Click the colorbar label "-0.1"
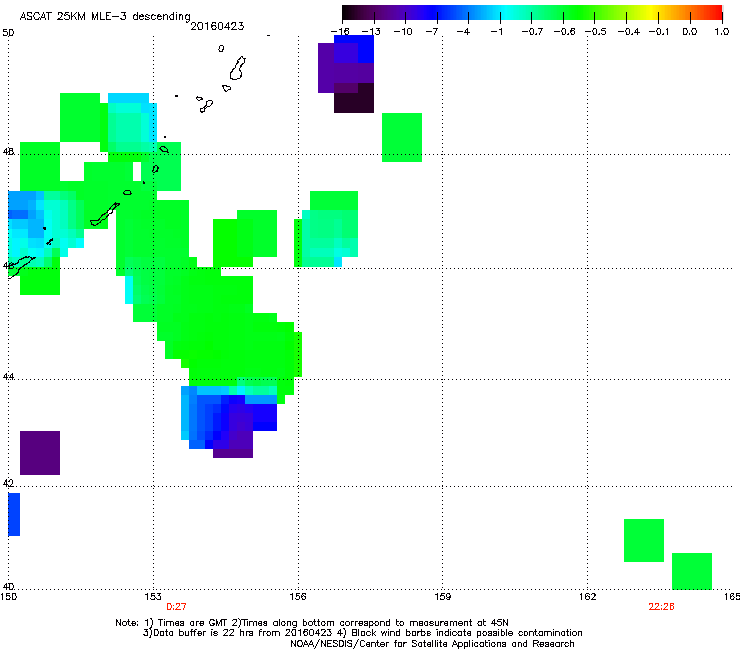The image size is (740, 650). pyautogui.click(x=659, y=32)
